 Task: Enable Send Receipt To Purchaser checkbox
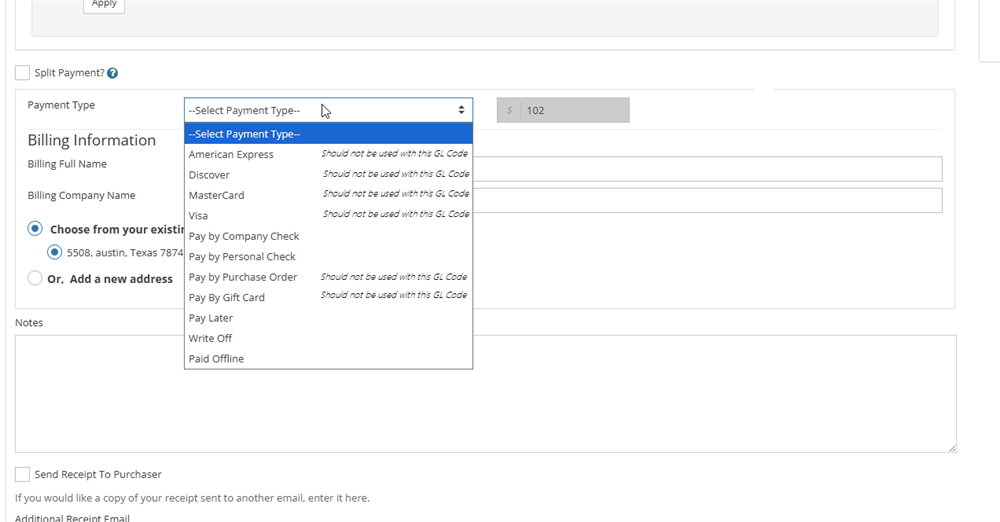click(x=22, y=474)
